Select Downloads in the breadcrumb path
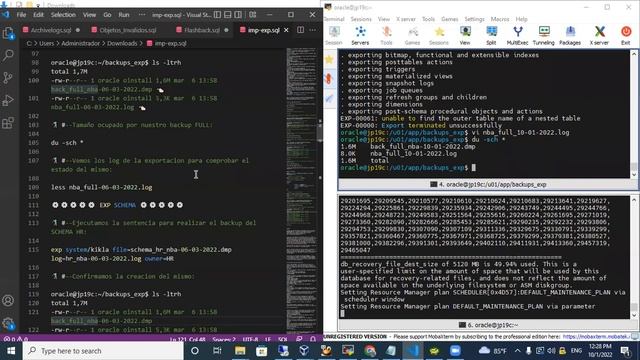 [x=122, y=43]
